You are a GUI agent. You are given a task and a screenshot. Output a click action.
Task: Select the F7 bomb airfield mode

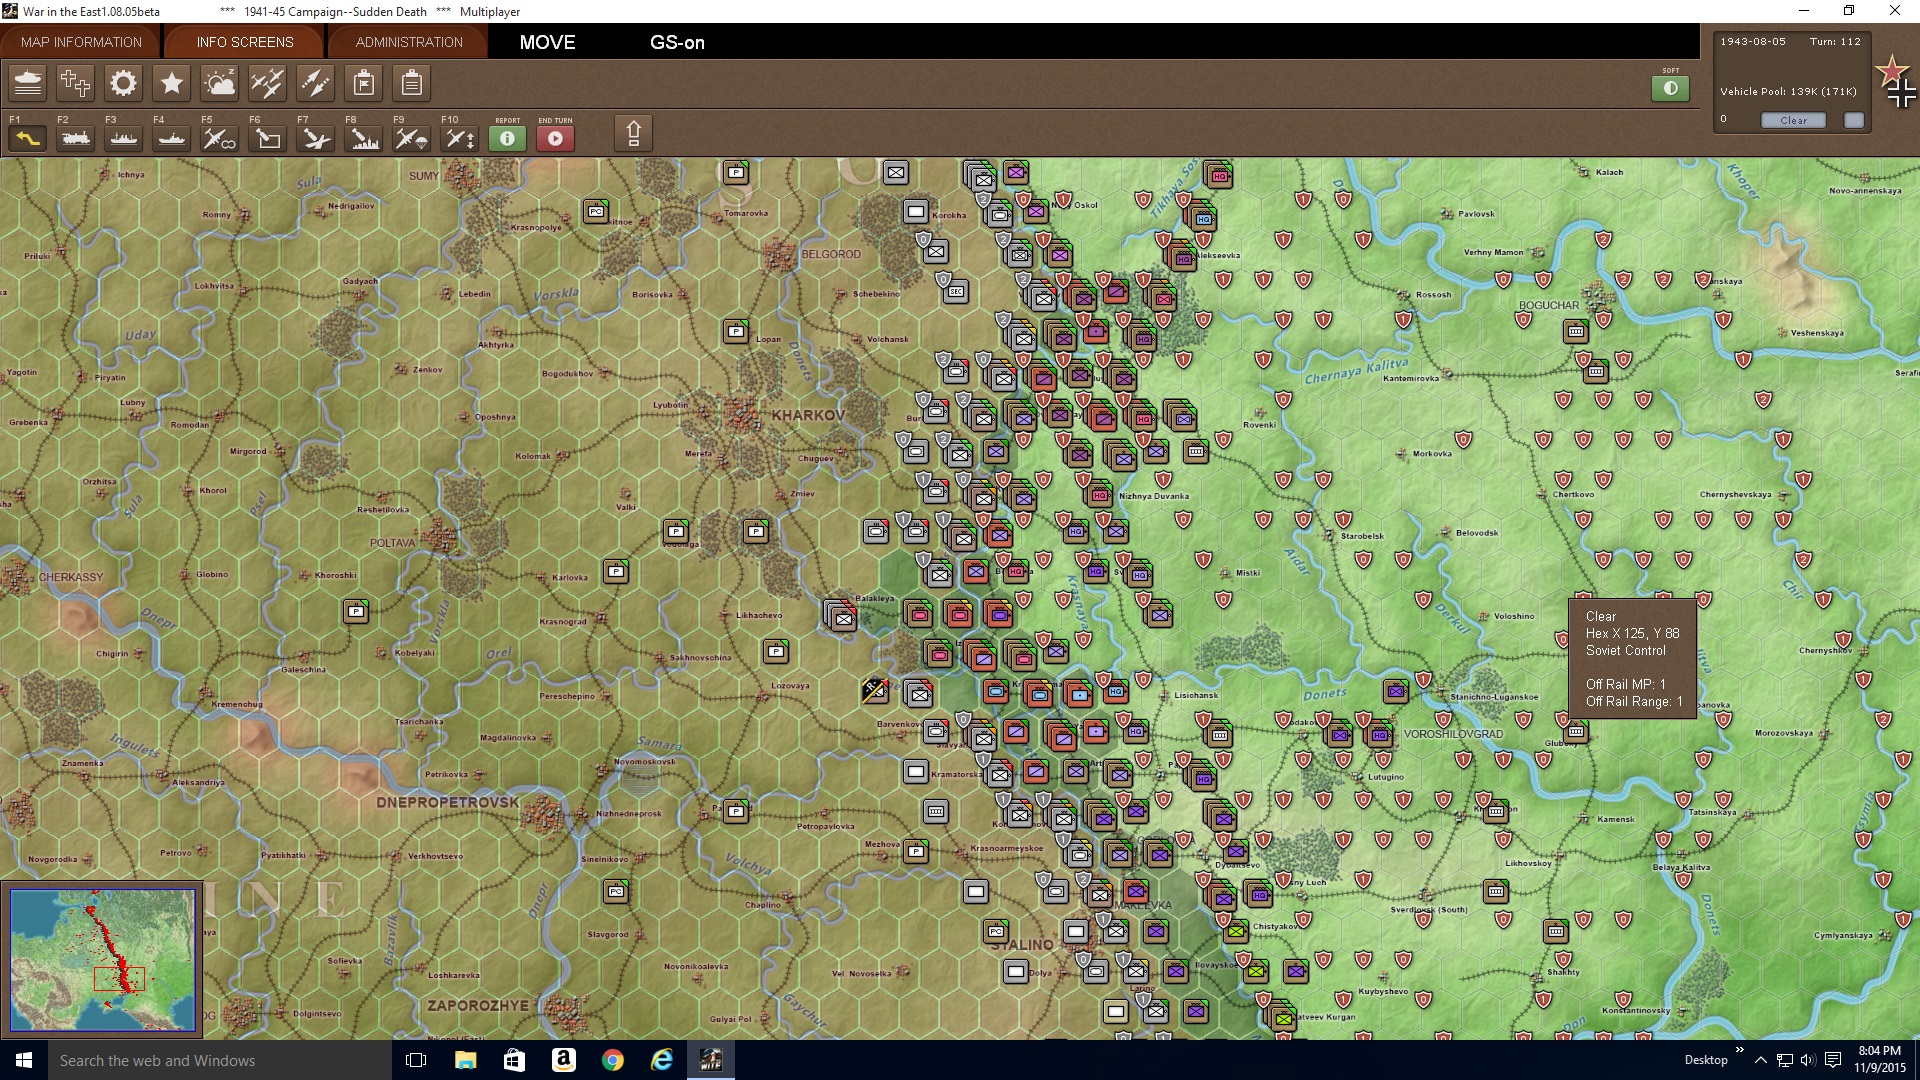[316, 139]
